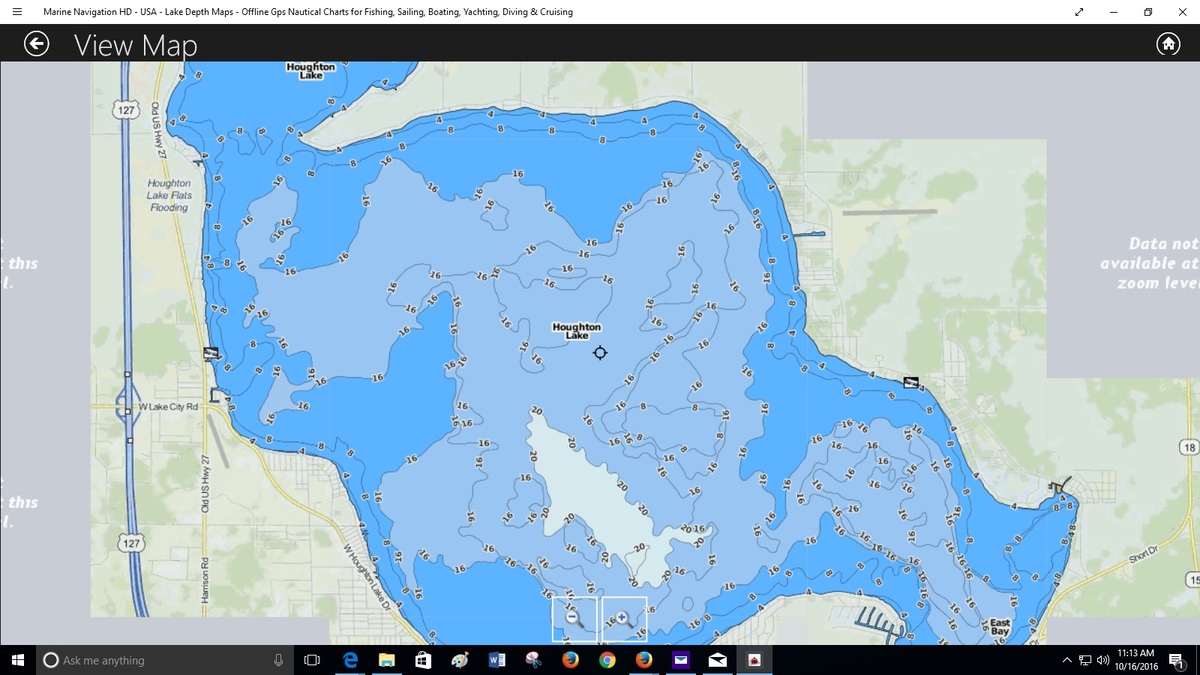Zoom out with the minus magnifier
The height and width of the screenshot is (675, 1200).
click(575, 618)
